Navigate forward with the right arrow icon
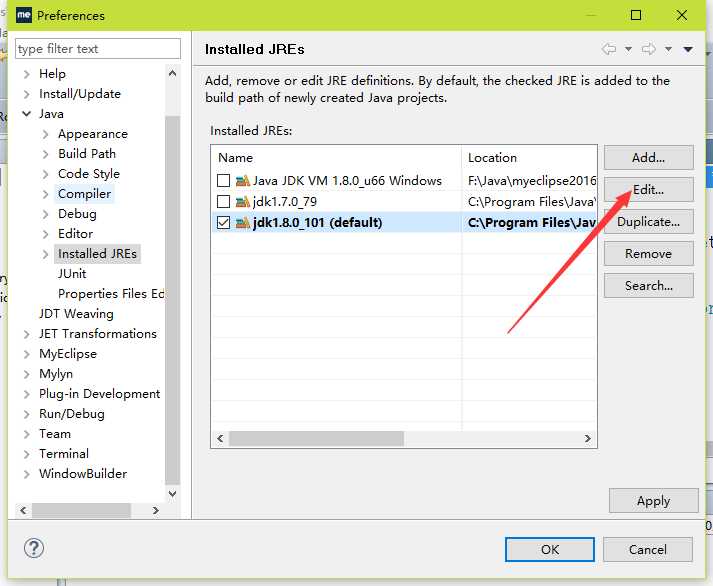The height and width of the screenshot is (586, 713). point(649,49)
